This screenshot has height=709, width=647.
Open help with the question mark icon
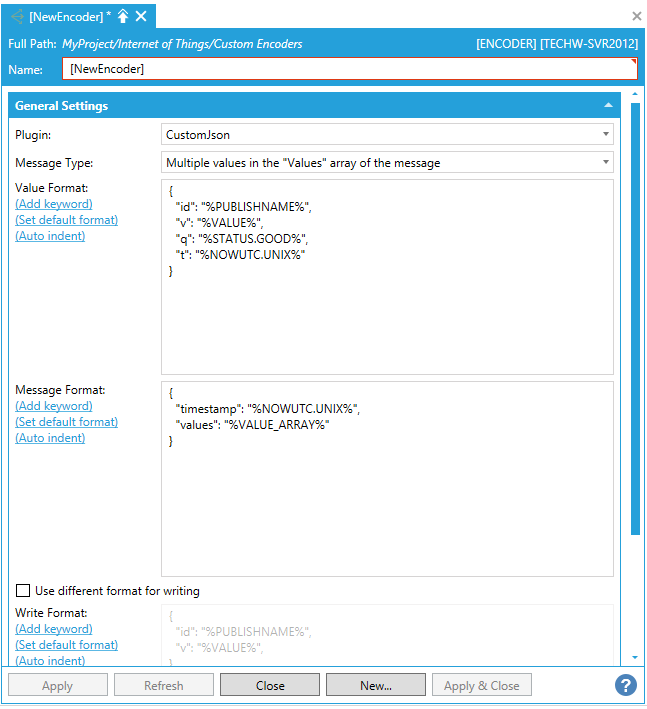click(626, 685)
